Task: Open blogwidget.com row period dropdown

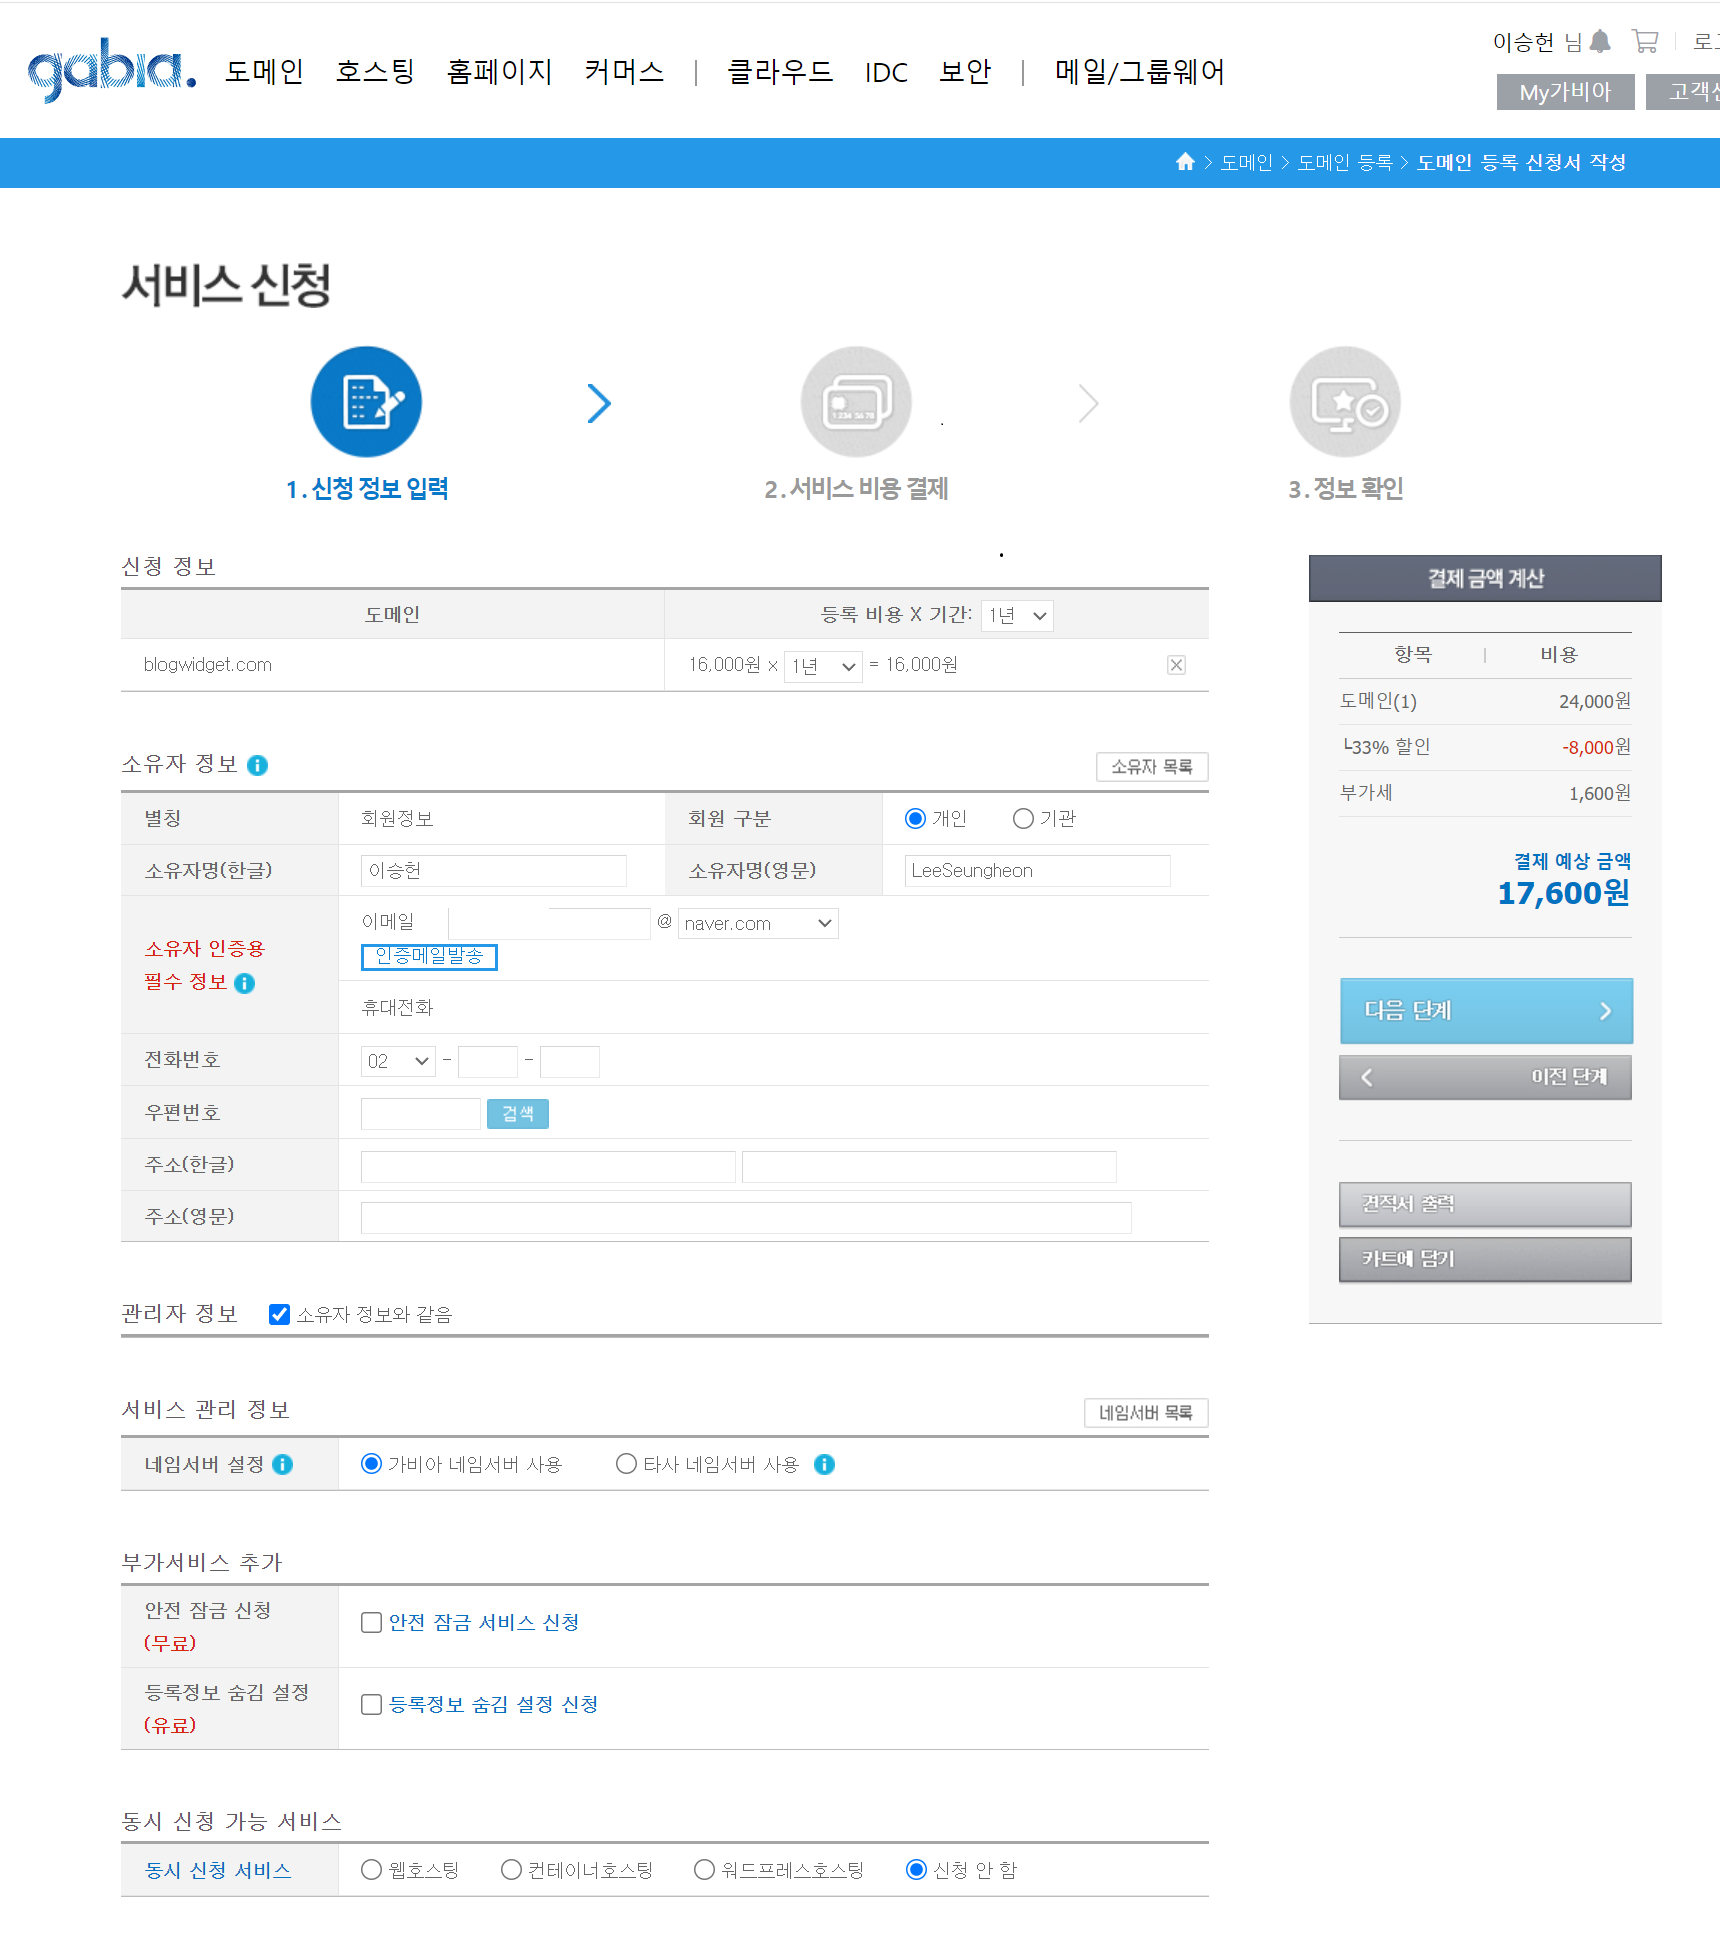Action: point(823,665)
